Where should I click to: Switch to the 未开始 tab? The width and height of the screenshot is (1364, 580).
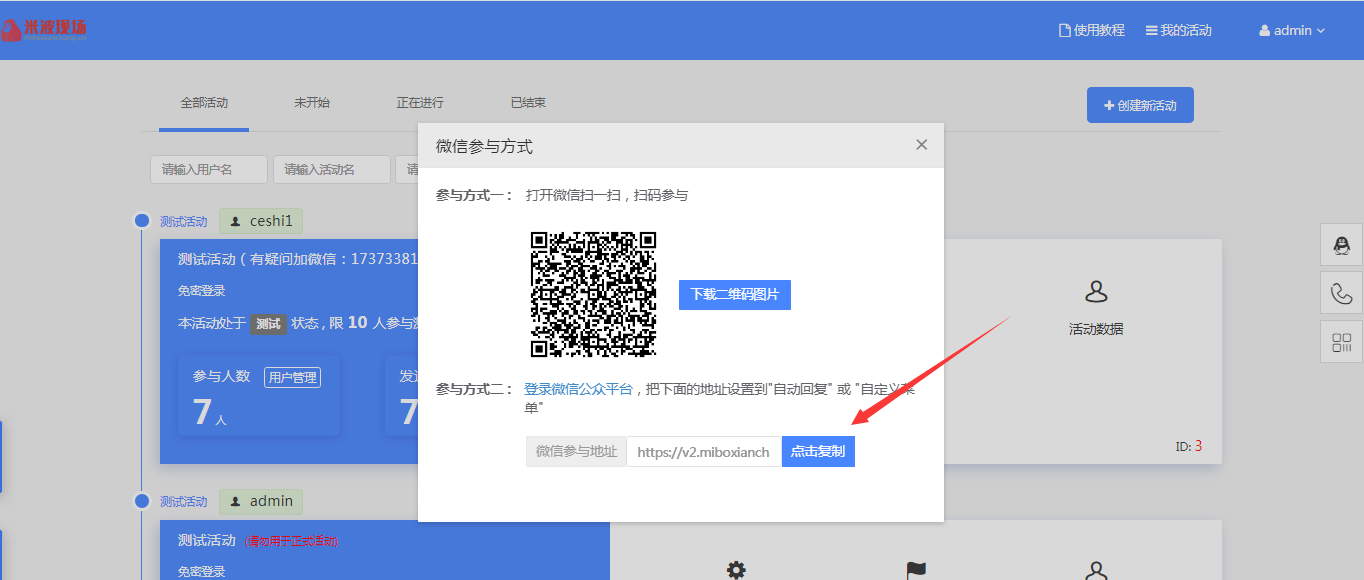[x=312, y=103]
